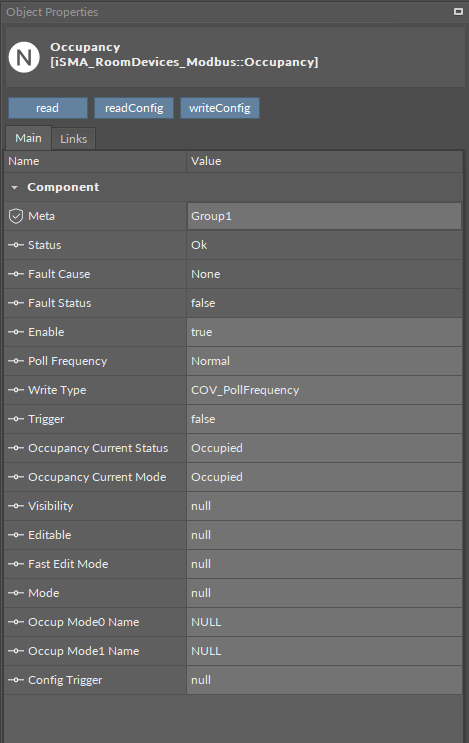Image resolution: width=469 pixels, height=743 pixels.
Task: Collapse the Component section arrow
Action: [x=15, y=188]
